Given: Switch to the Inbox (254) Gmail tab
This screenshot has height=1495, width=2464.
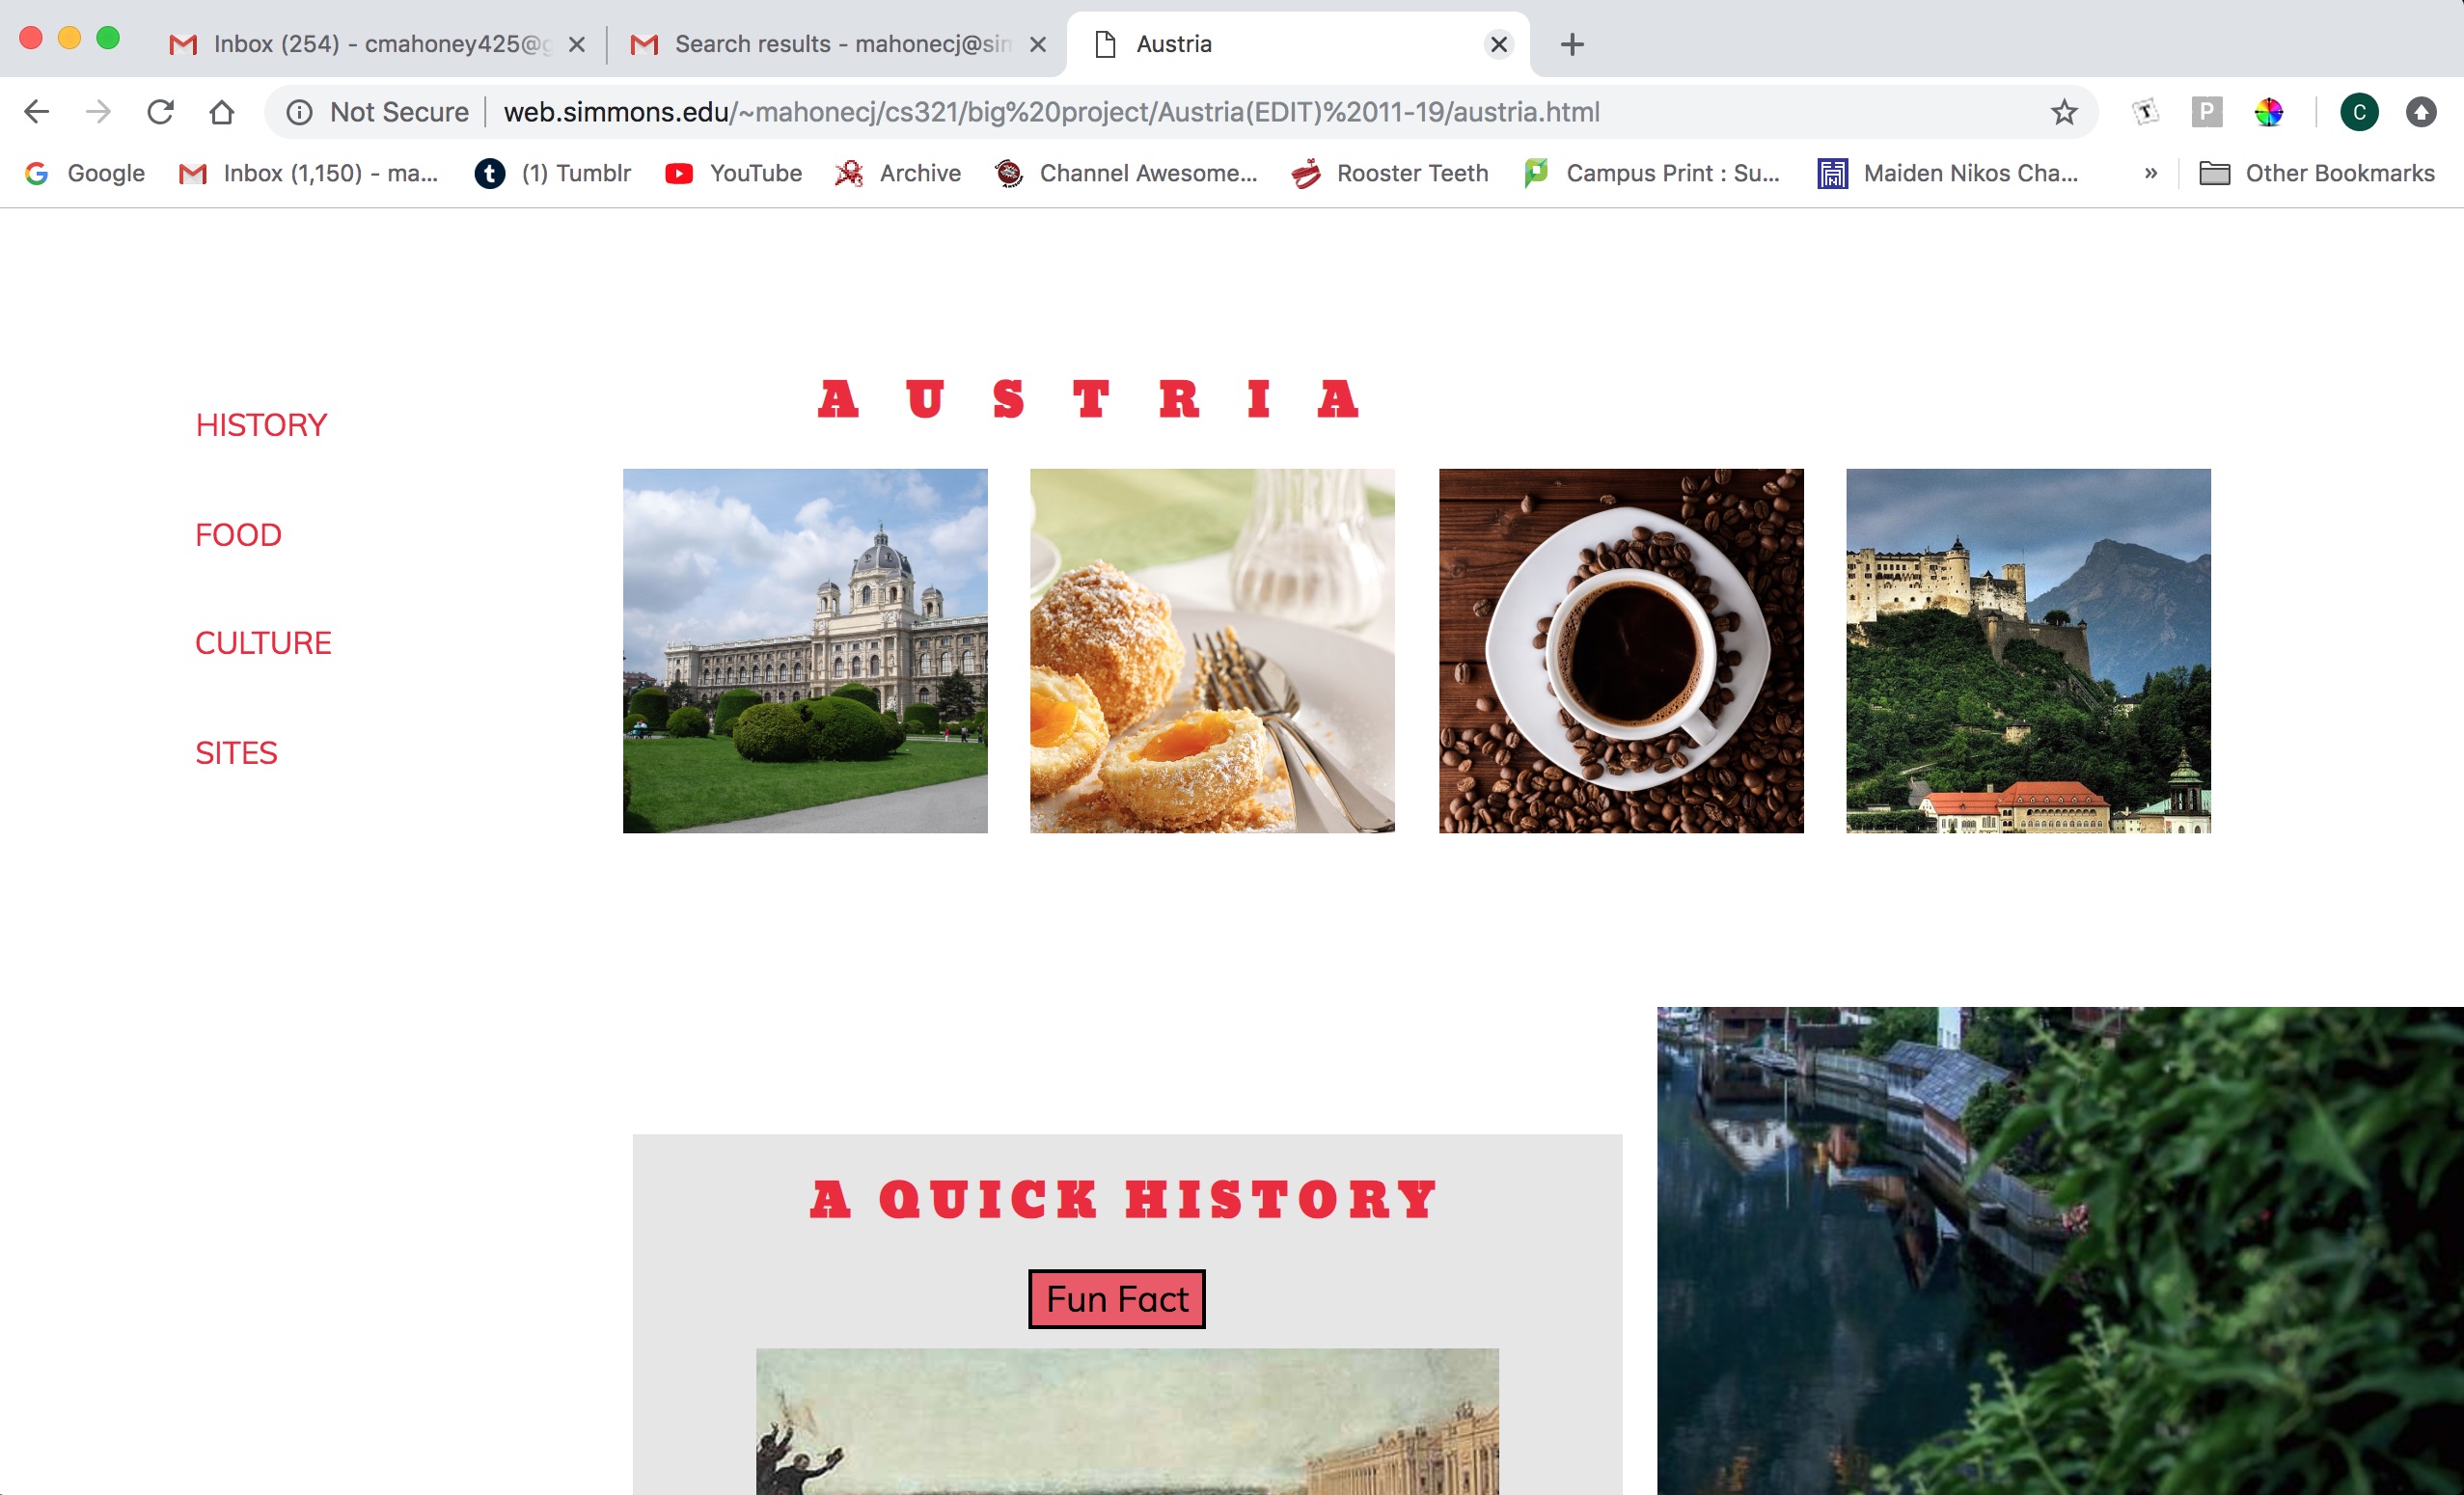Looking at the screenshot, I should pyautogui.click(x=380, y=44).
